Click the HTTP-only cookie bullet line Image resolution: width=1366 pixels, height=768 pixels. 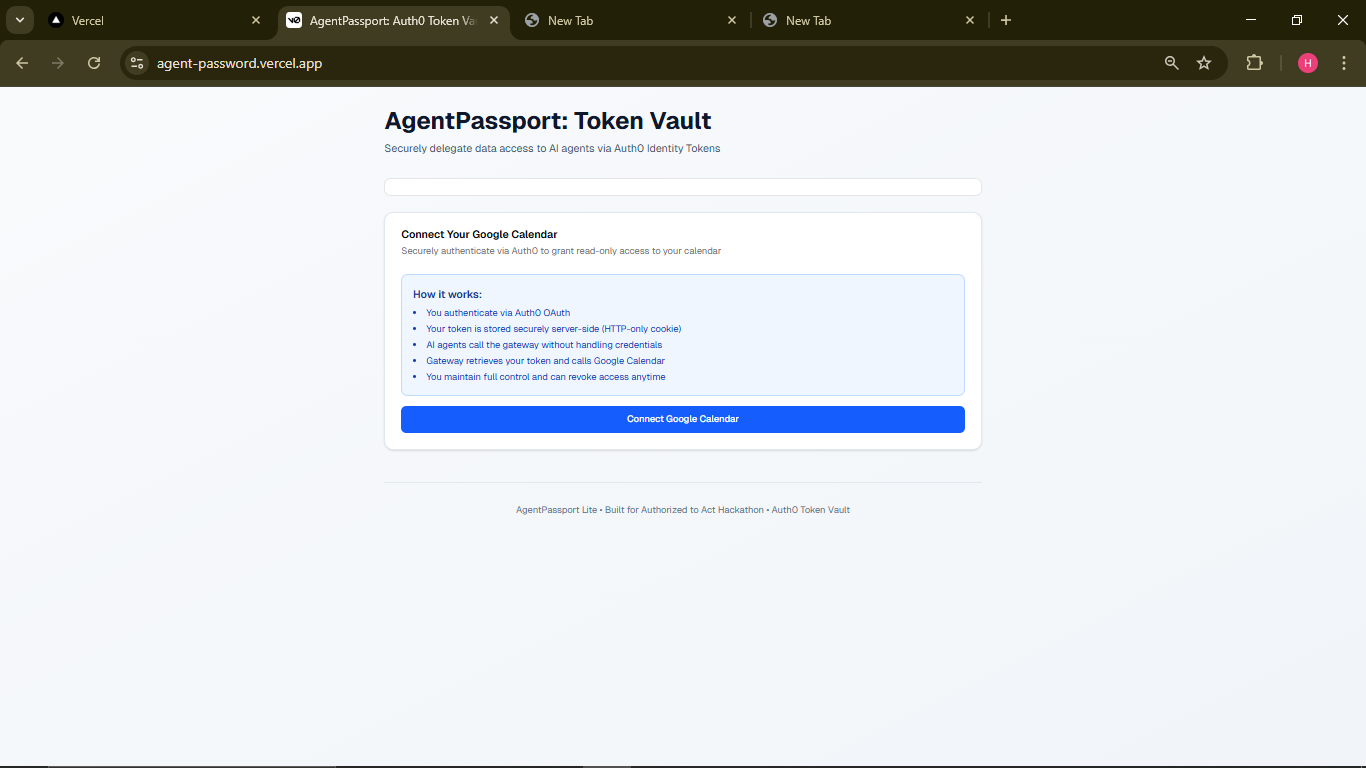[553, 329]
